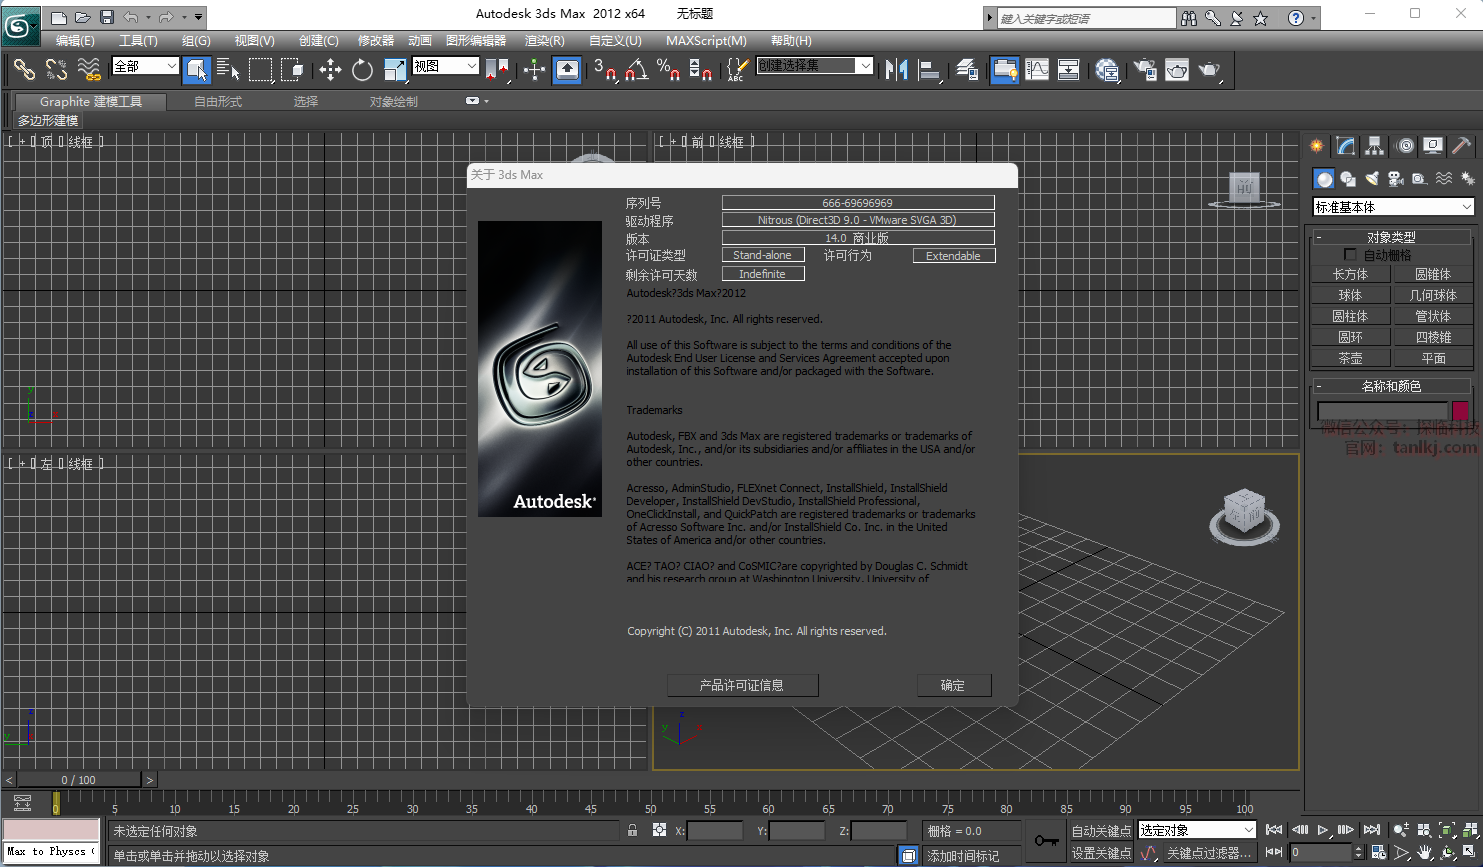Enable the 自动栅格 checkbox
1483x867 pixels.
pos(1350,255)
